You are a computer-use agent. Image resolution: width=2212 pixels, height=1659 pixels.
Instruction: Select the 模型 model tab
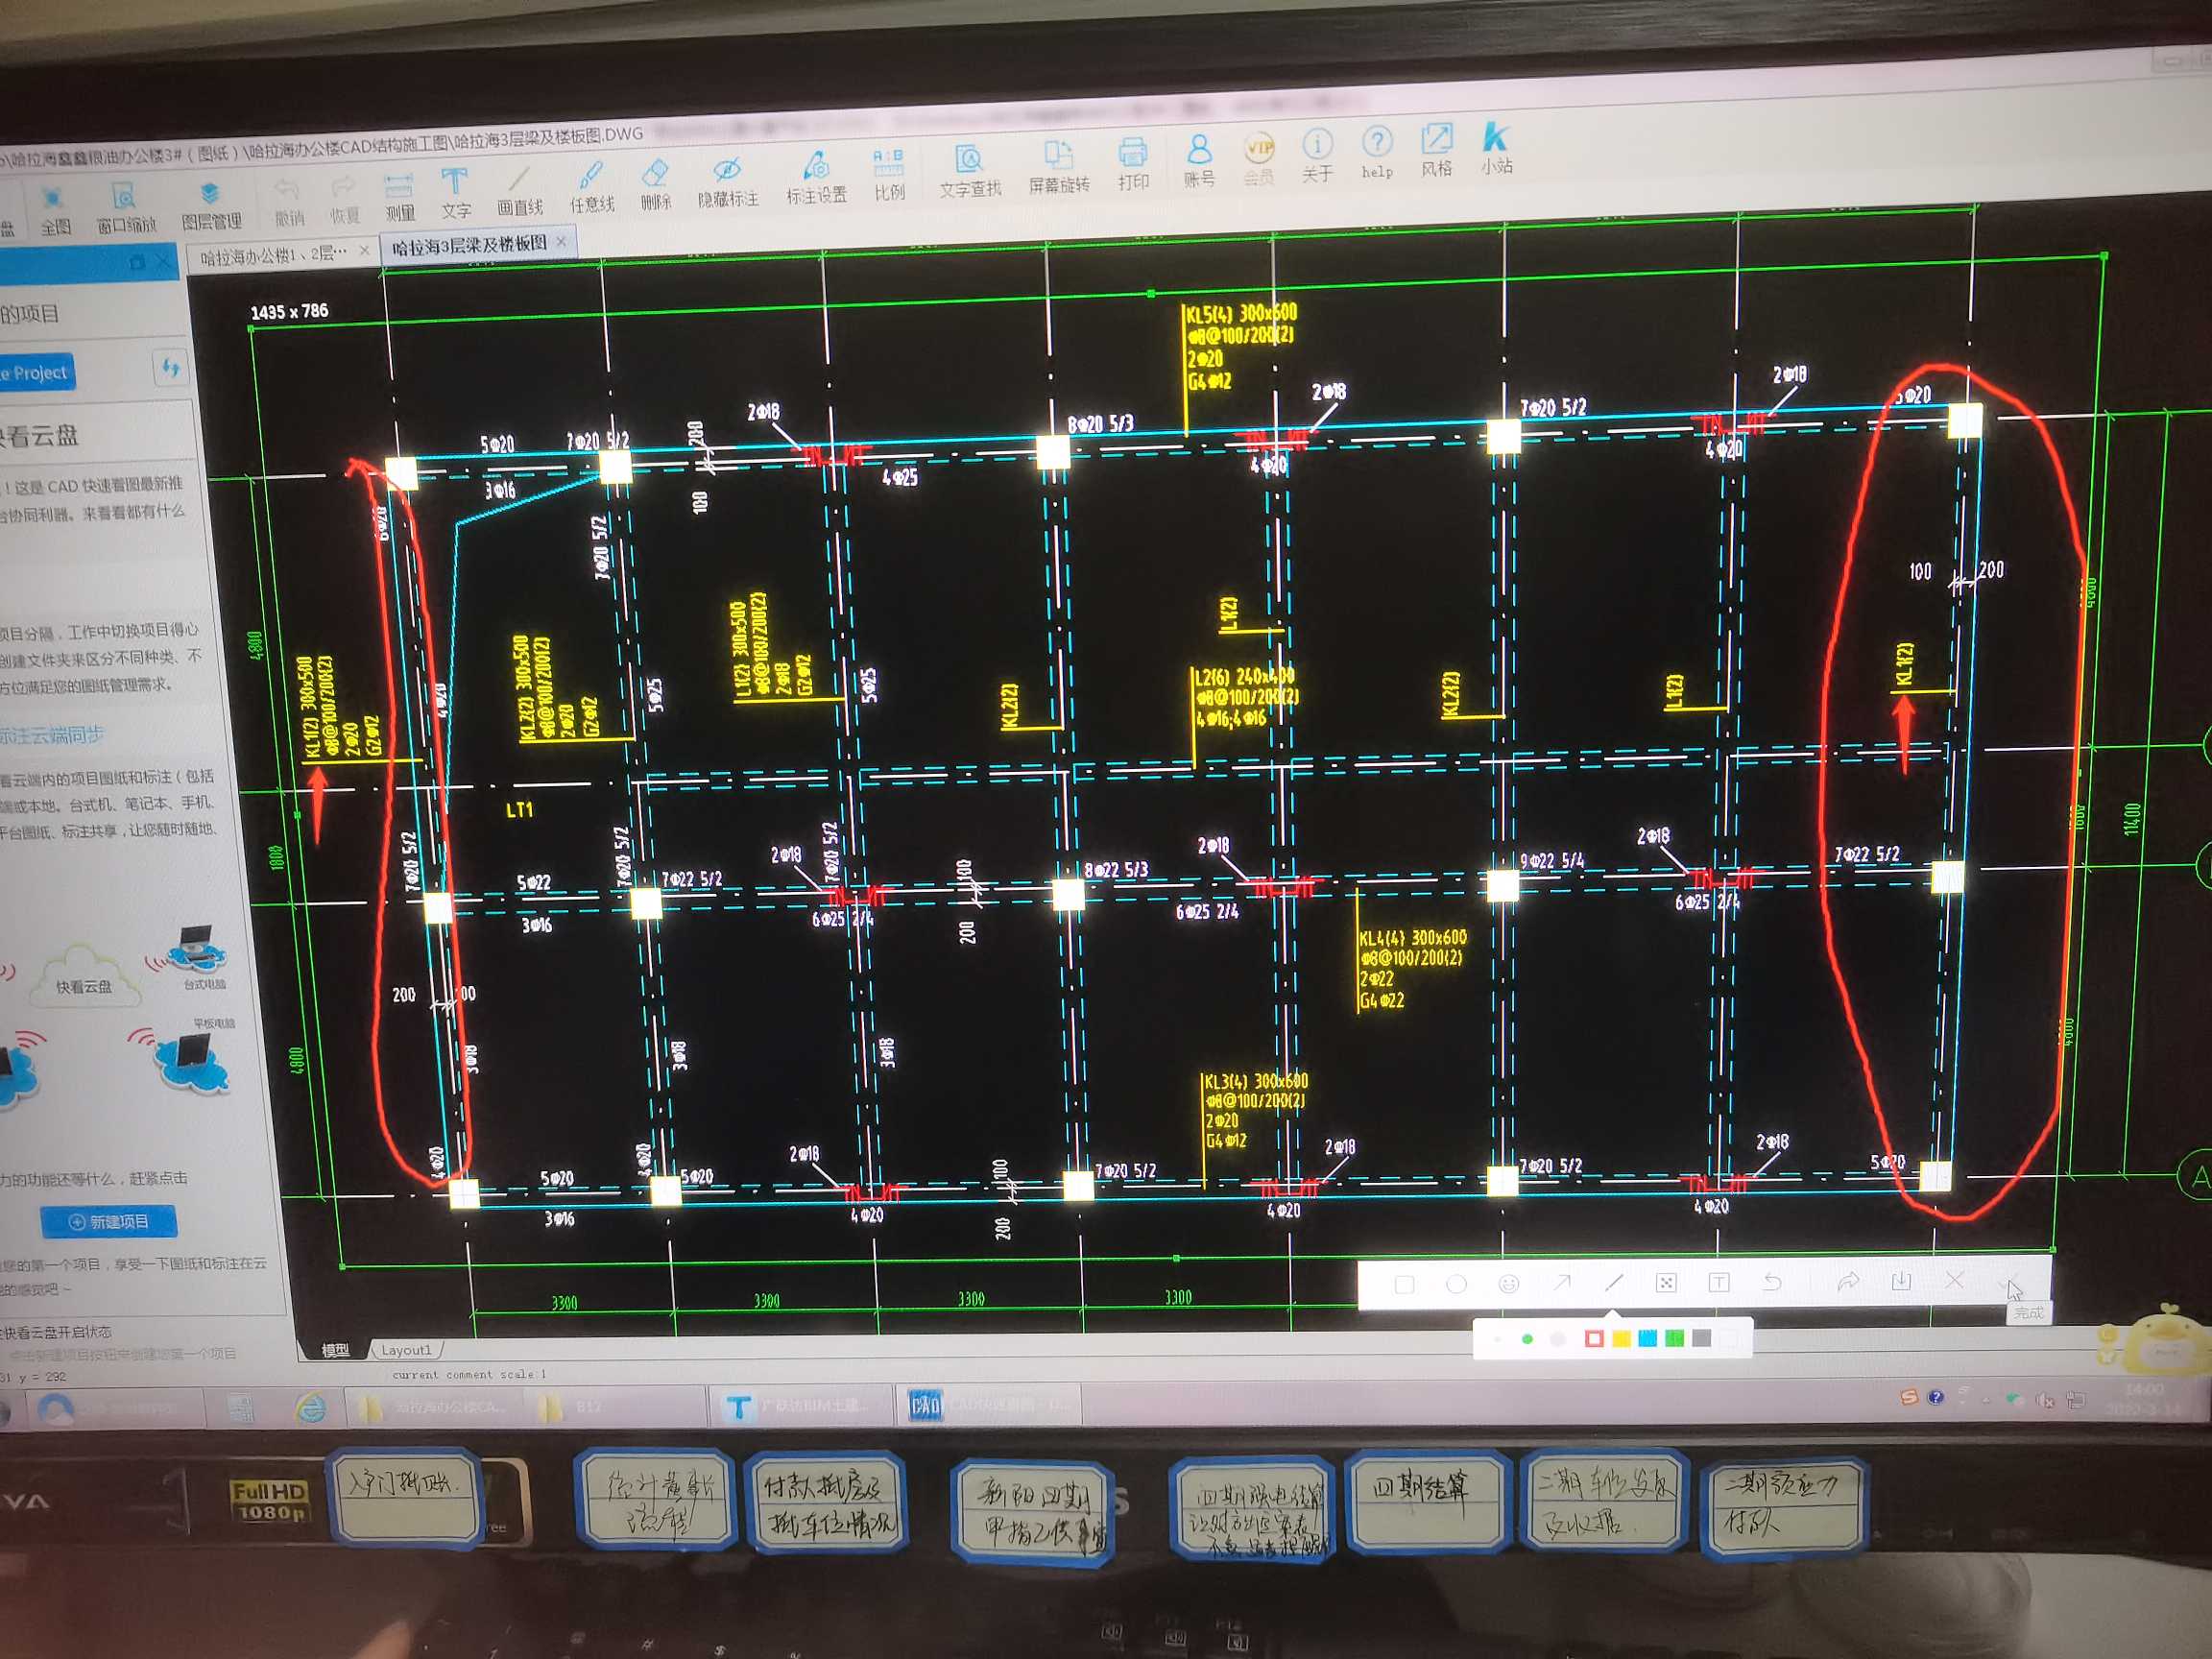(x=335, y=1349)
